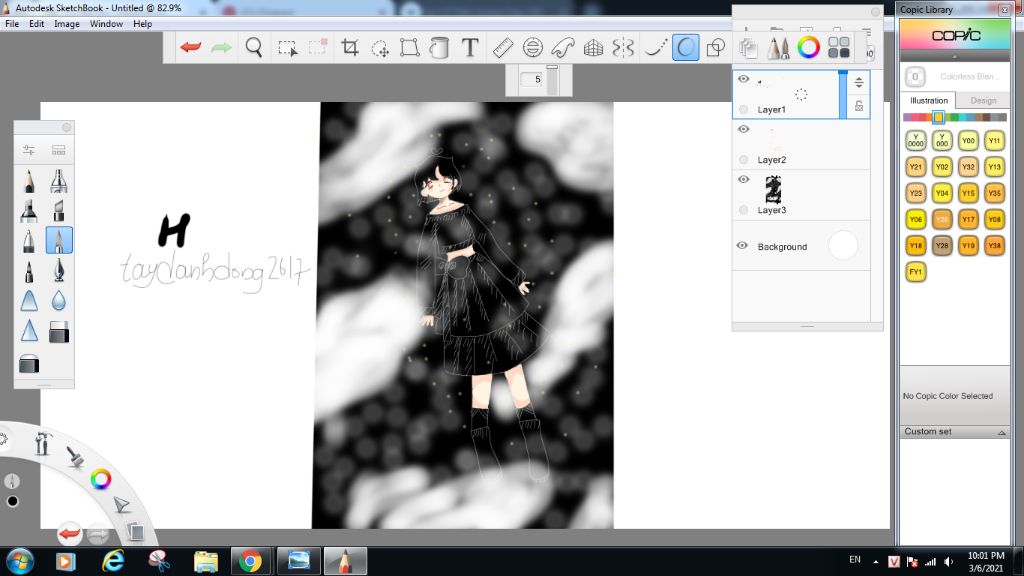The height and width of the screenshot is (576, 1024).
Task: Switch to the Design tab in Copic Library
Action: 983,101
